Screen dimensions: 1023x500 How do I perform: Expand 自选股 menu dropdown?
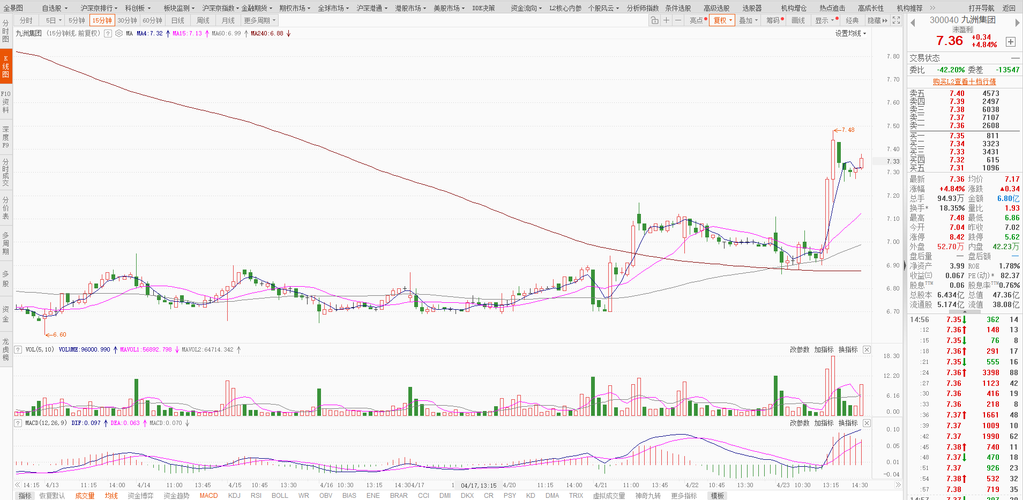click(53, 8)
